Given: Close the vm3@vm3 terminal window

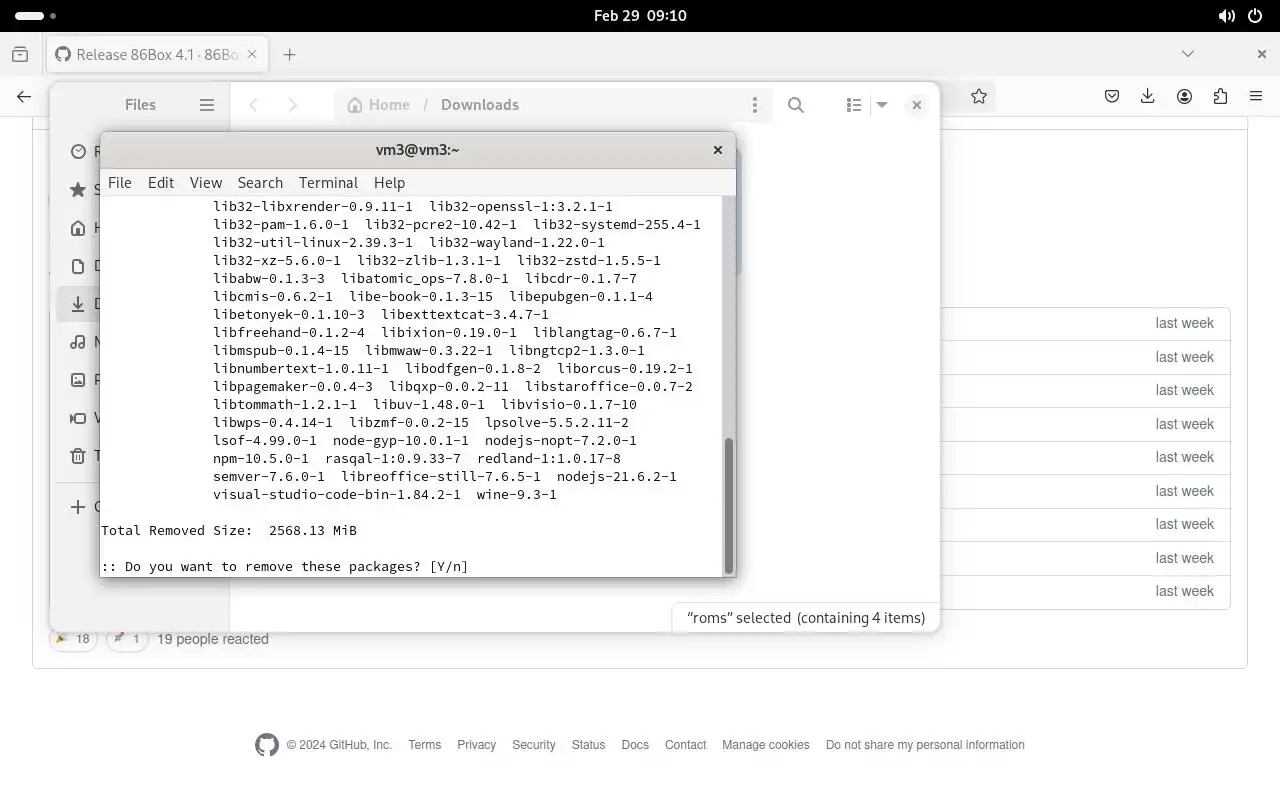Looking at the screenshot, I should (x=717, y=150).
